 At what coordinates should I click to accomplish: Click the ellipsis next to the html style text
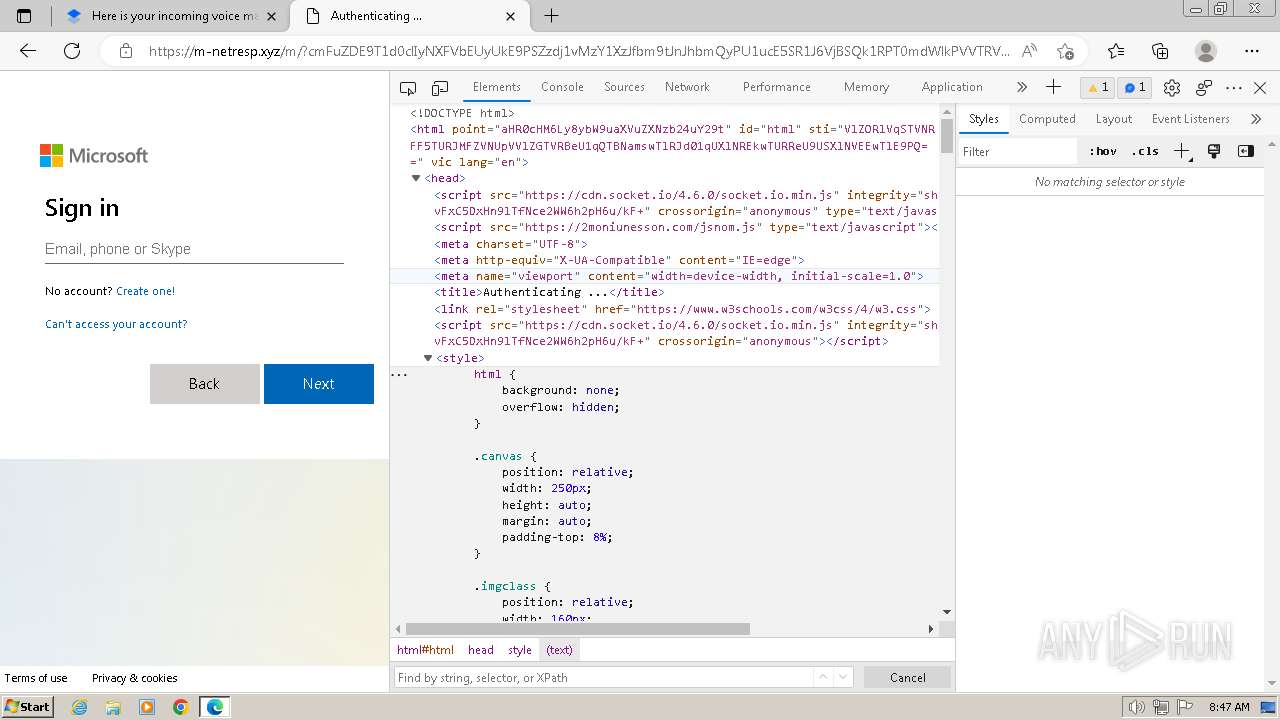399,374
